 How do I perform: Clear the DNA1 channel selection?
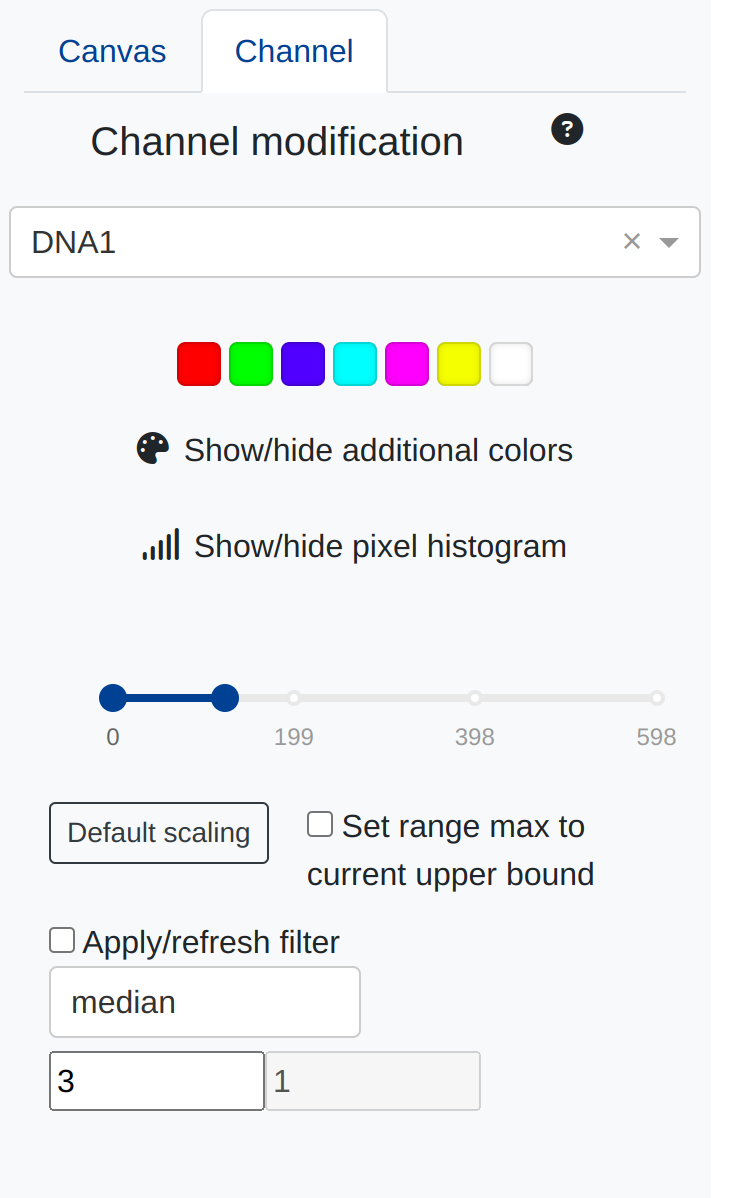point(632,241)
